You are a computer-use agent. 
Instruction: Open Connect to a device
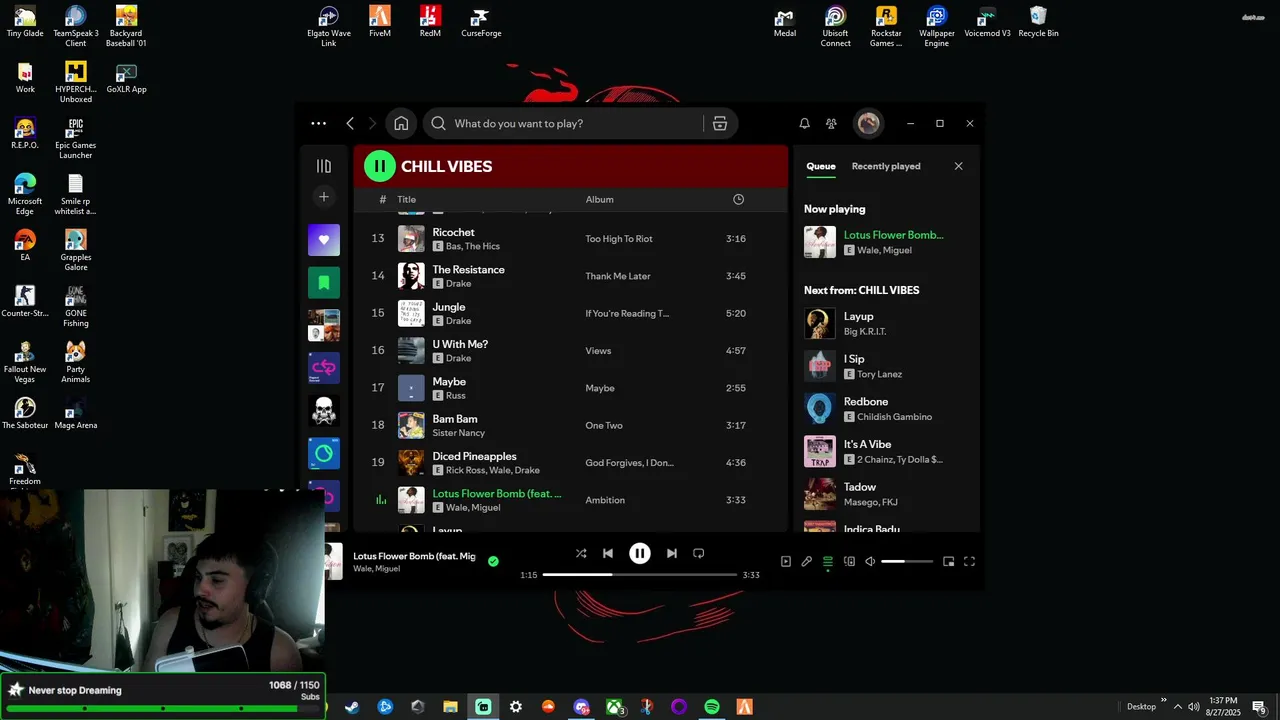pyautogui.click(x=849, y=562)
